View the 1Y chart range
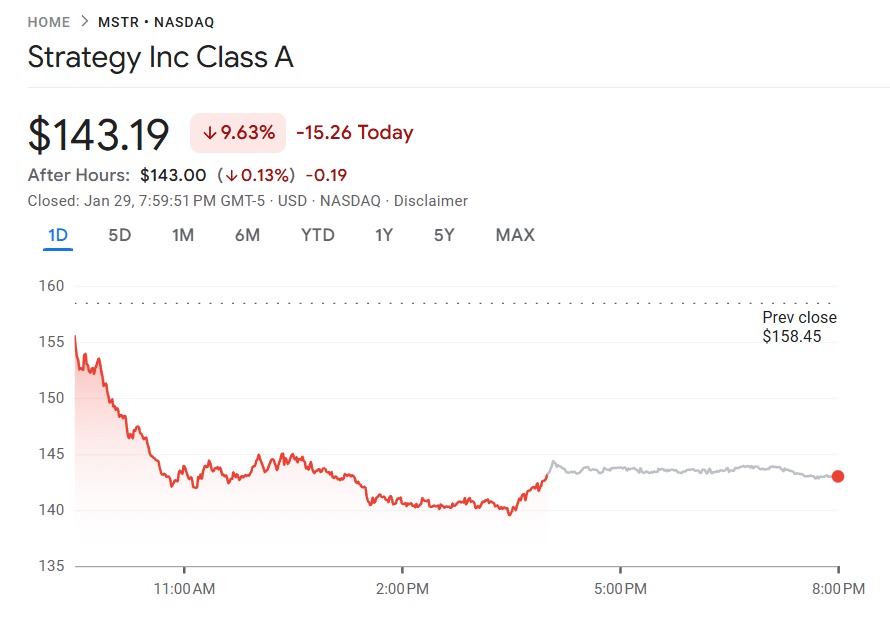Screen dimensions: 890x619 click(384, 236)
